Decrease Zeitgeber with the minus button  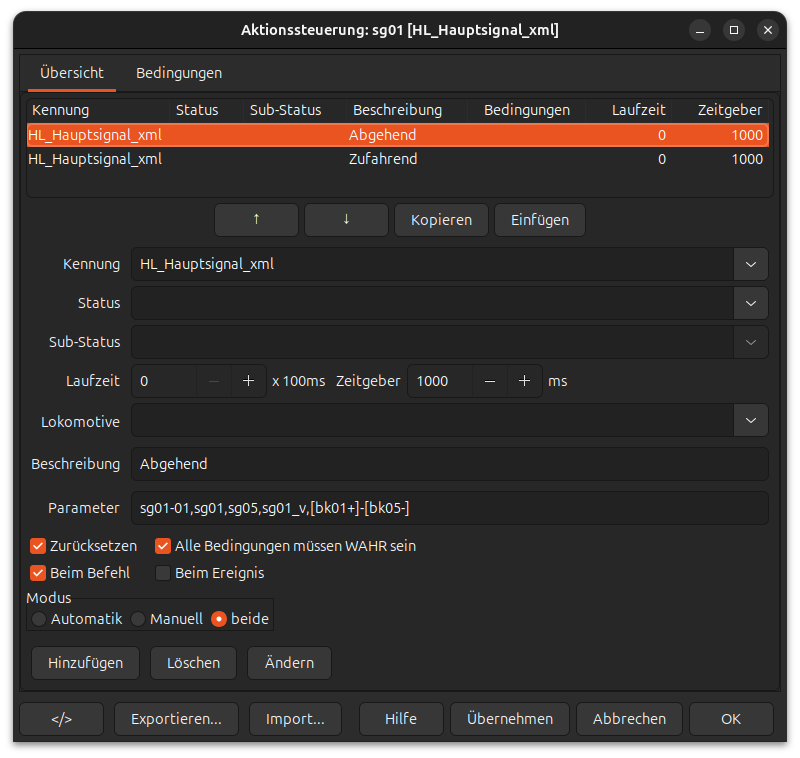[x=489, y=381]
